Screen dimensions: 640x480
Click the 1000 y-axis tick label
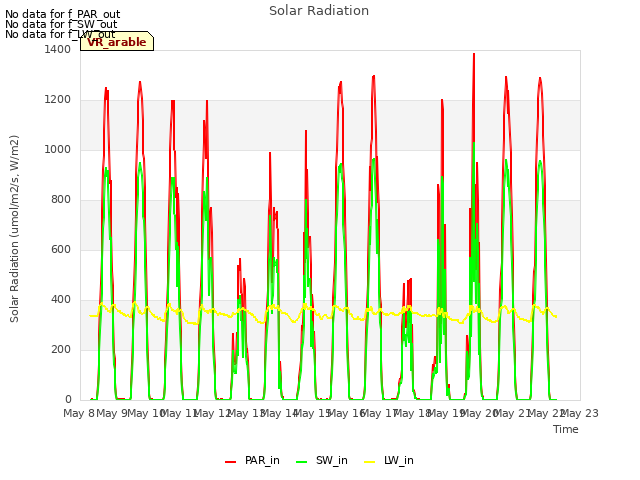click(58, 149)
